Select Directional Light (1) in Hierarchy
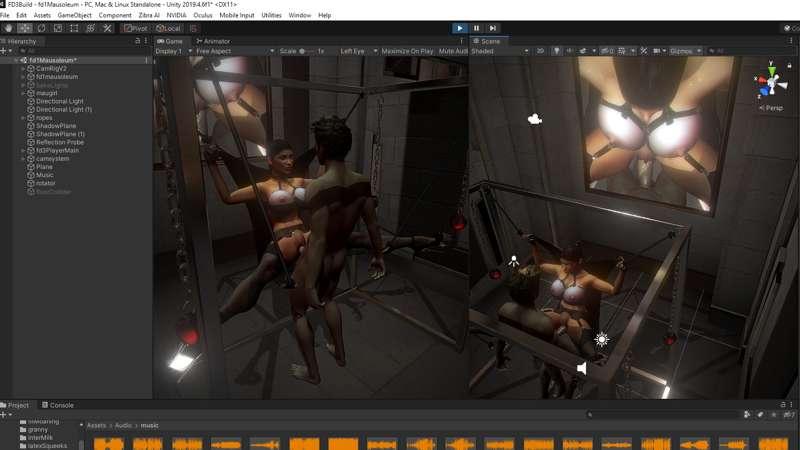Screen dimensions: 800x450 [64, 109]
